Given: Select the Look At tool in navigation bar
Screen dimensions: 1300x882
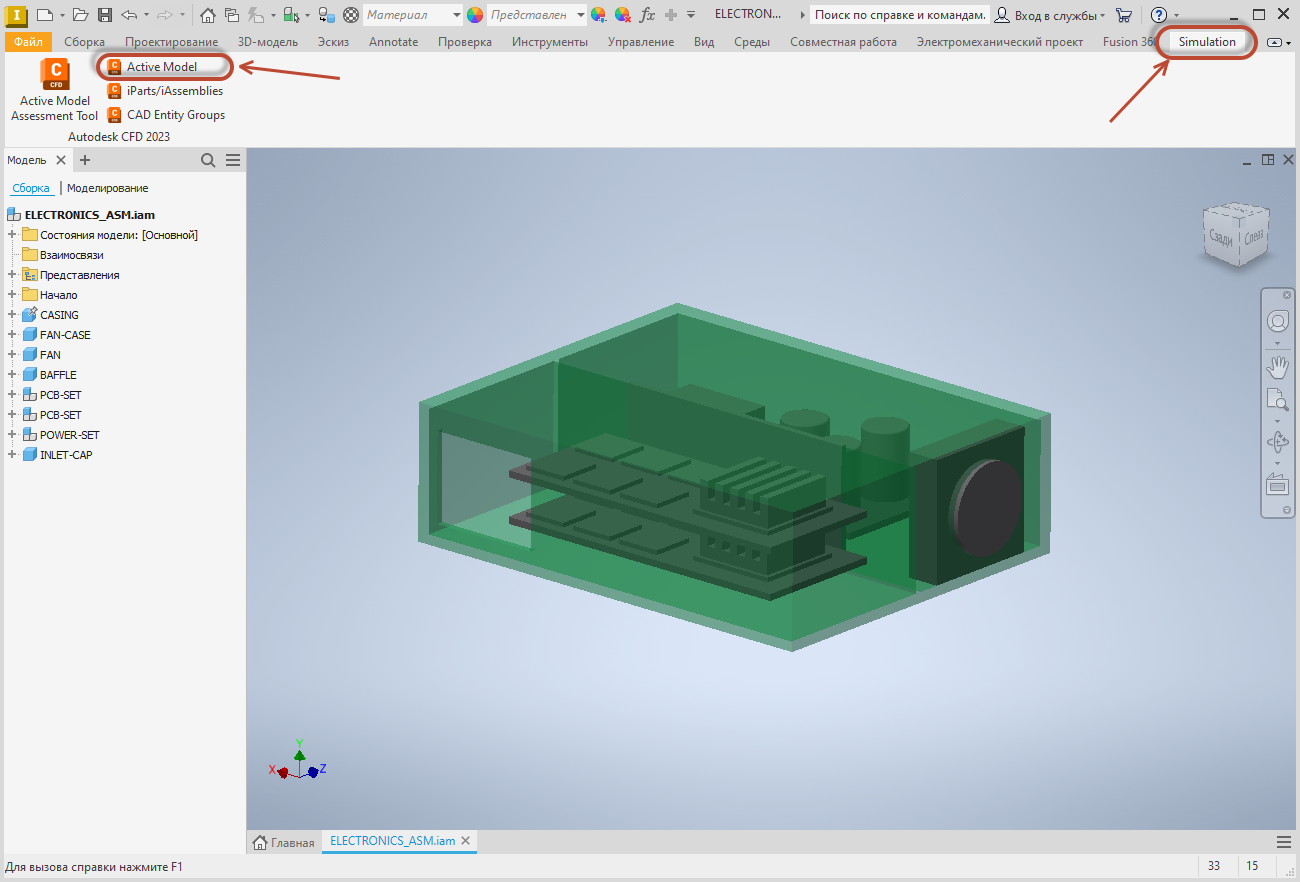Looking at the screenshot, I should [1277, 485].
